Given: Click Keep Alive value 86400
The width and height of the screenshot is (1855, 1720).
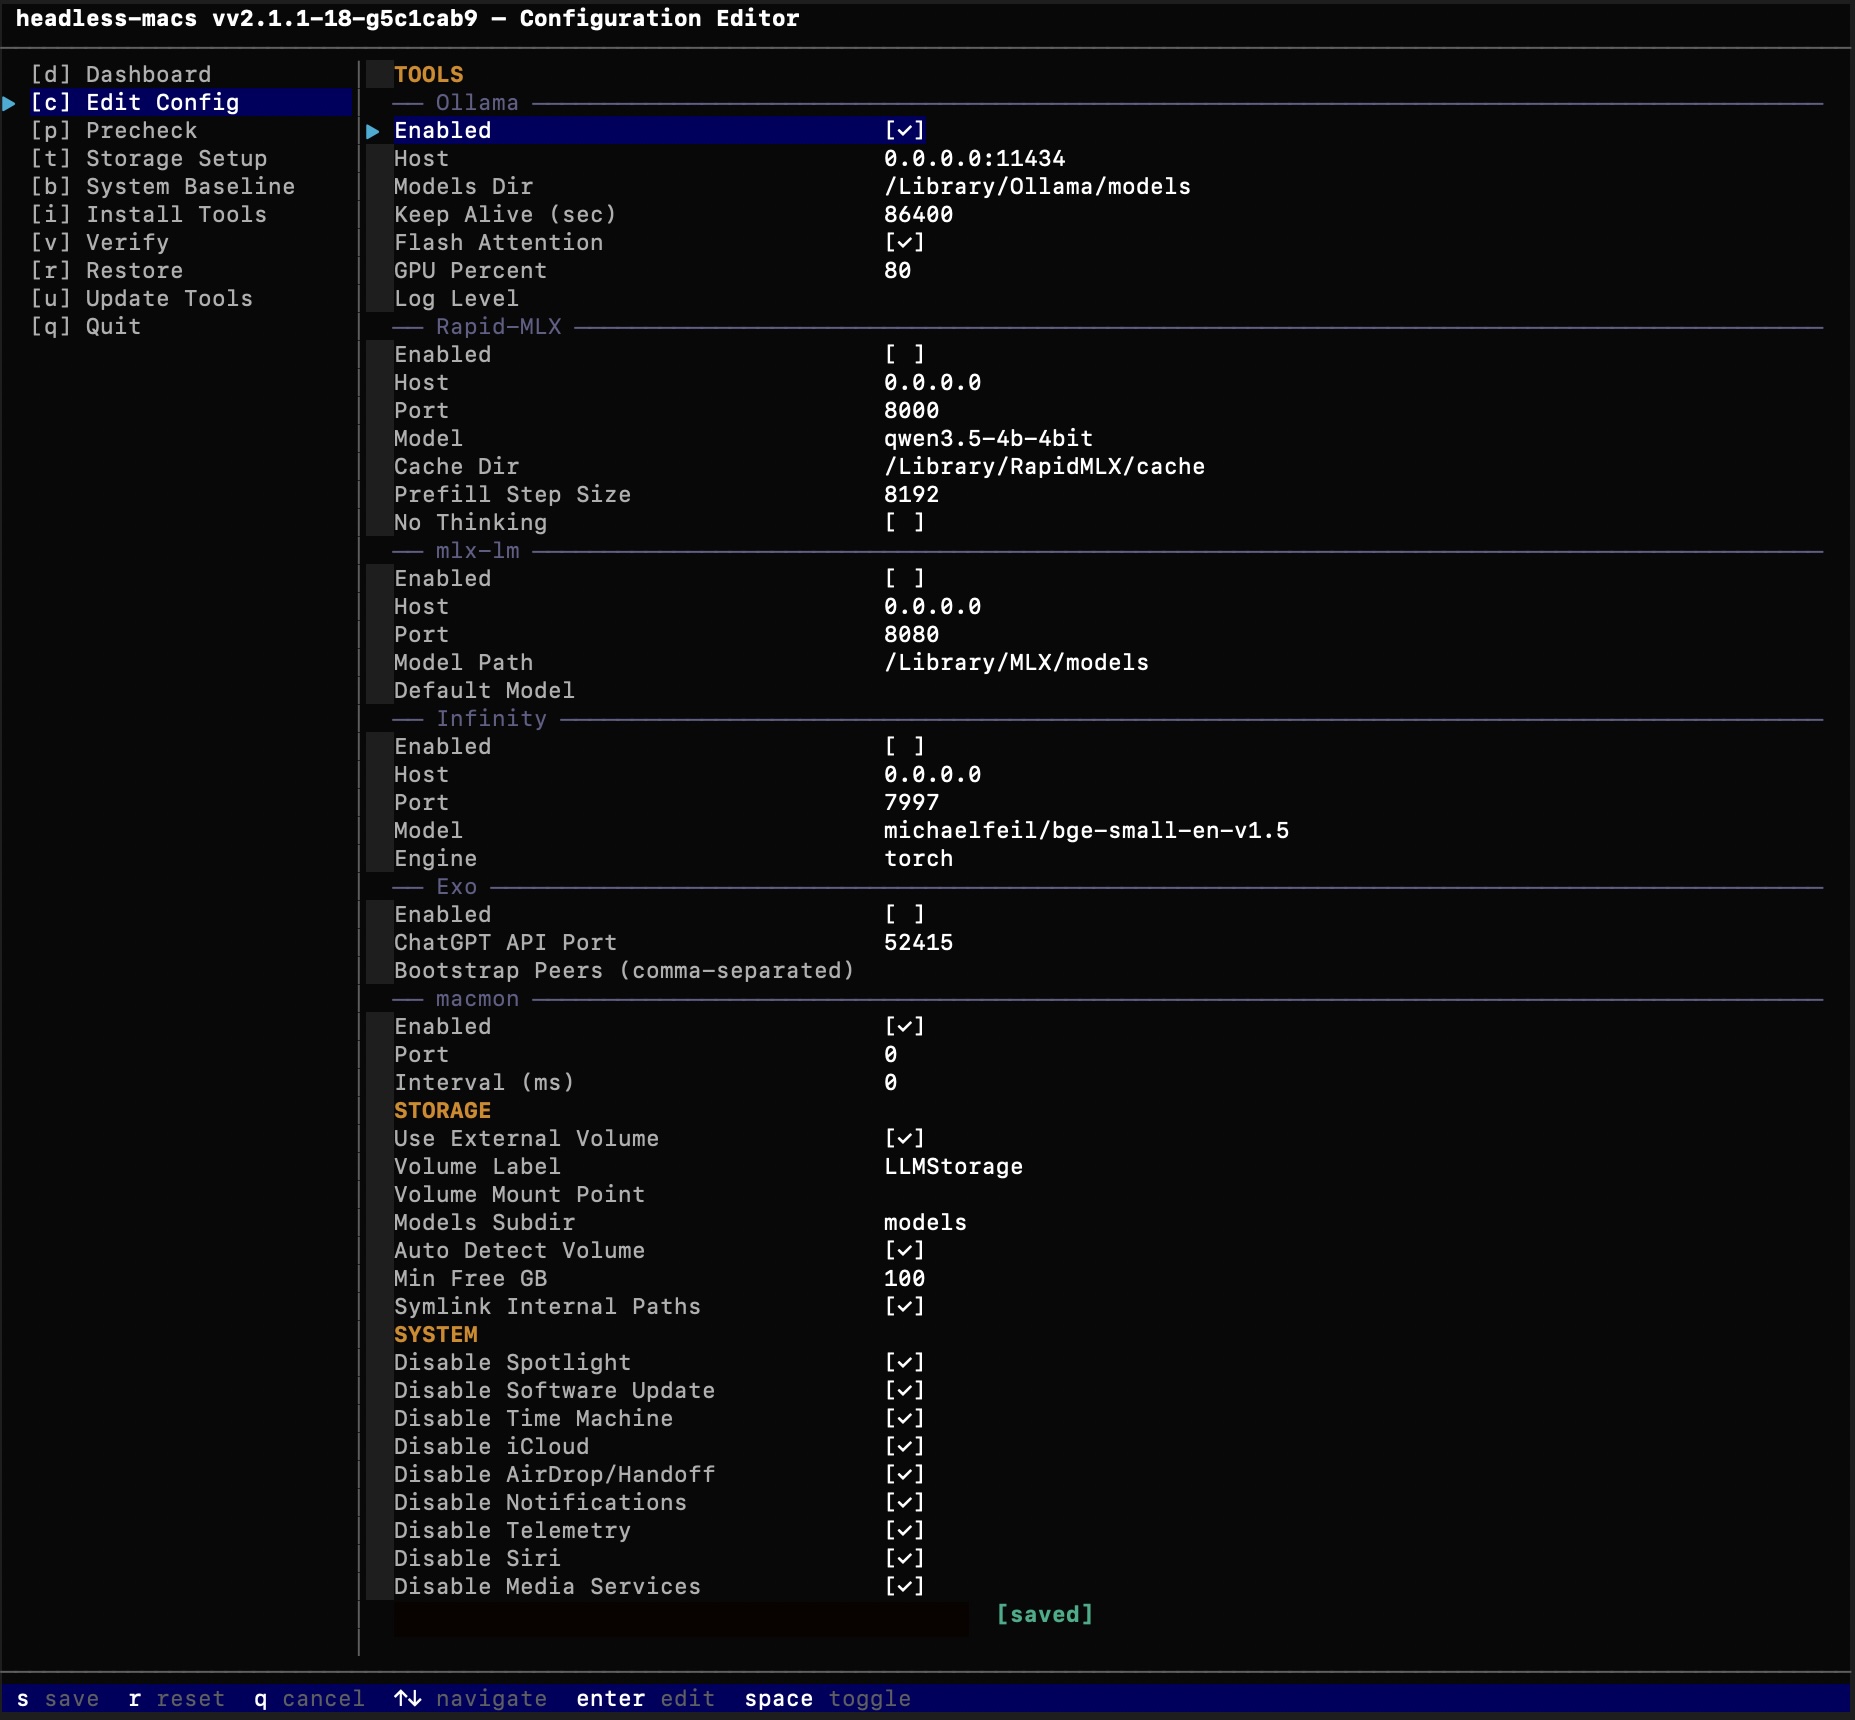Looking at the screenshot, I should point(918,214).
